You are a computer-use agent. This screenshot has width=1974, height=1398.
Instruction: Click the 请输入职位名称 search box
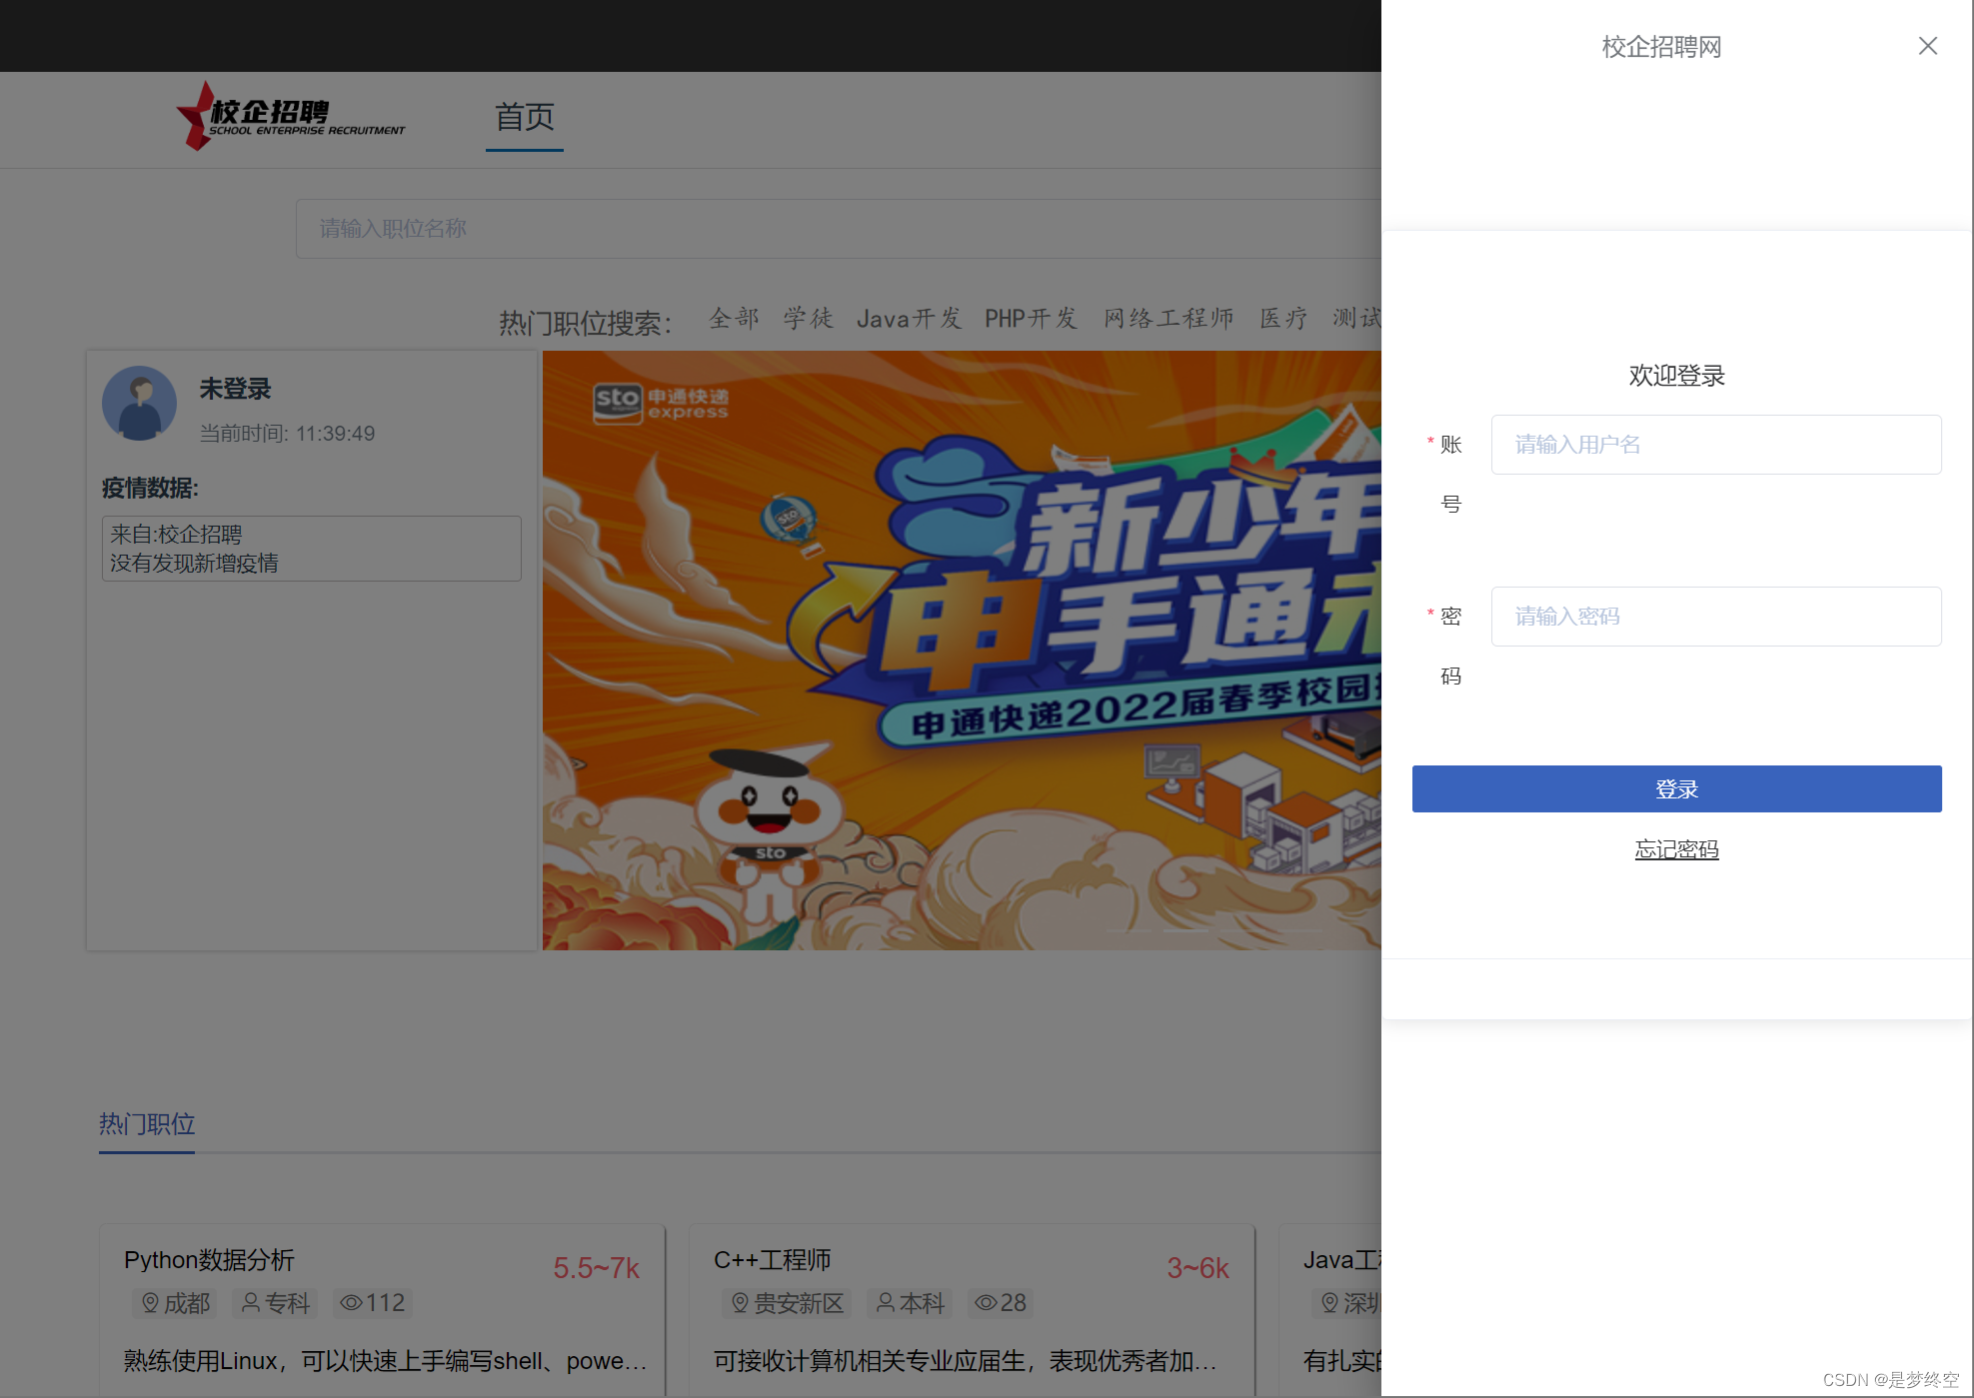(x=838, y=229)
